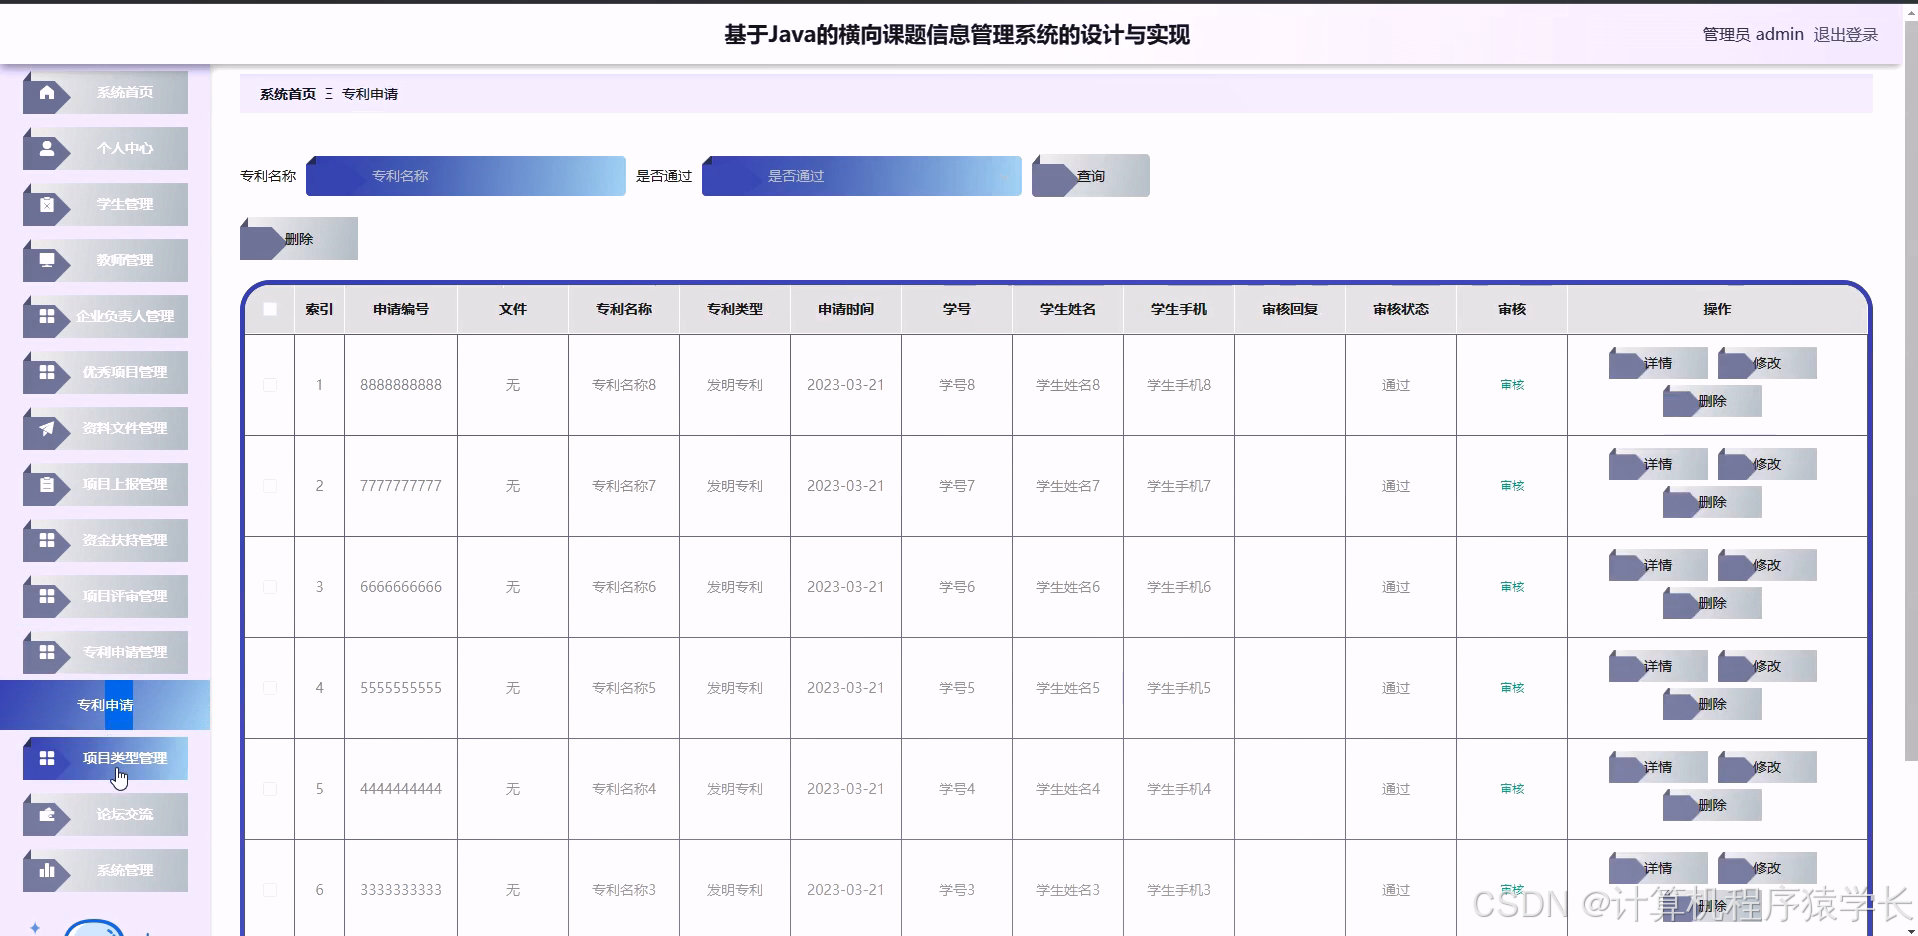Open 详情 for 专利名称5 row
The image size is (1918, 936).
point(1658,666)
